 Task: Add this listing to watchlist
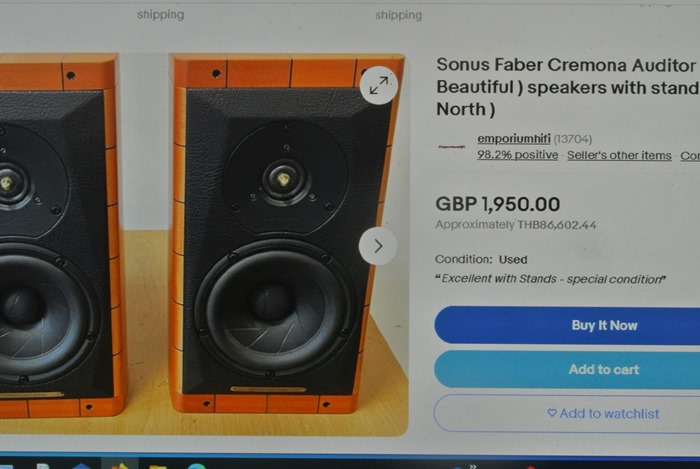(604, 414)
